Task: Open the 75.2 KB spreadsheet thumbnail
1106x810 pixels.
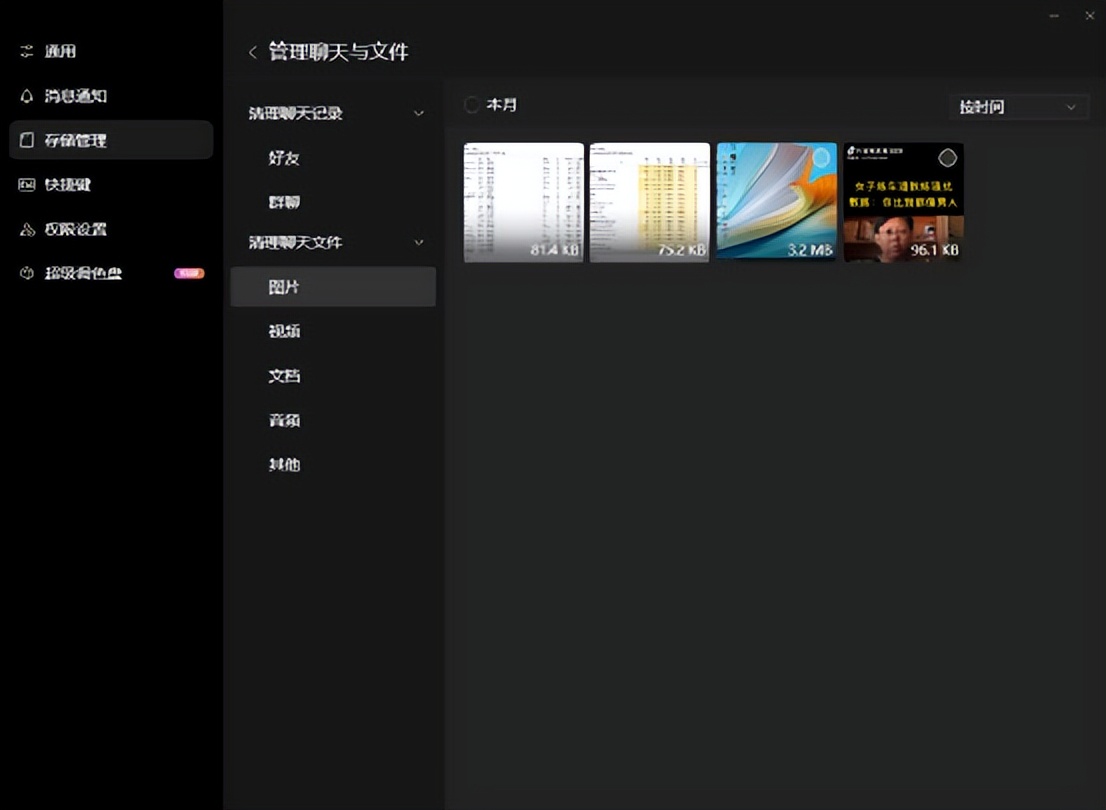Action: pos(649,202)
